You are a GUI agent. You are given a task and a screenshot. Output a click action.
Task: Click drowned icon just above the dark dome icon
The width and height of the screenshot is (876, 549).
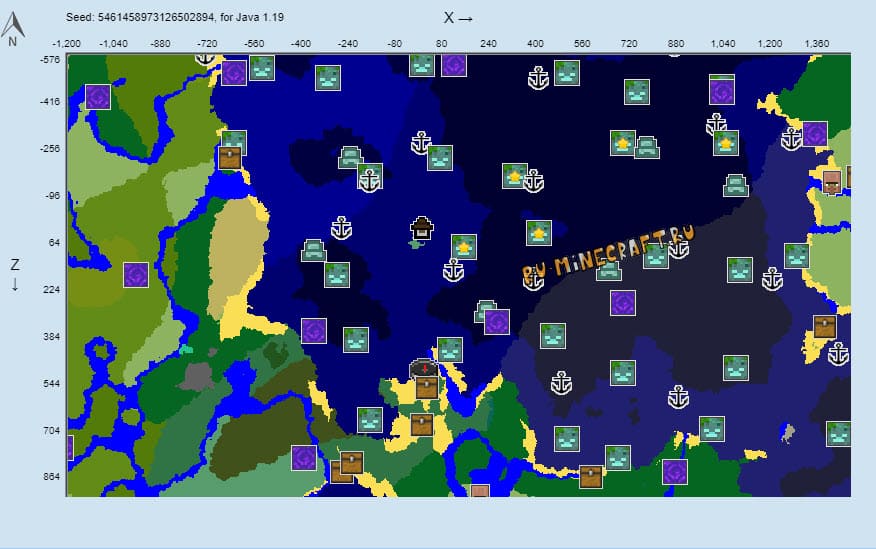pos(450,350)
